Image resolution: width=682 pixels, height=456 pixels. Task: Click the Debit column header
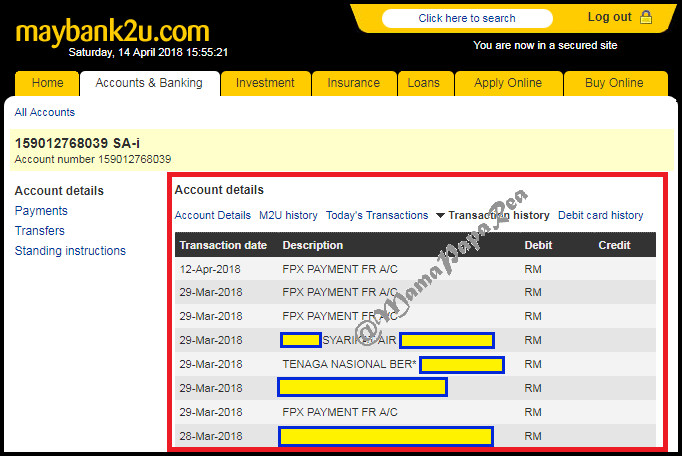click(x=538, y=245)
